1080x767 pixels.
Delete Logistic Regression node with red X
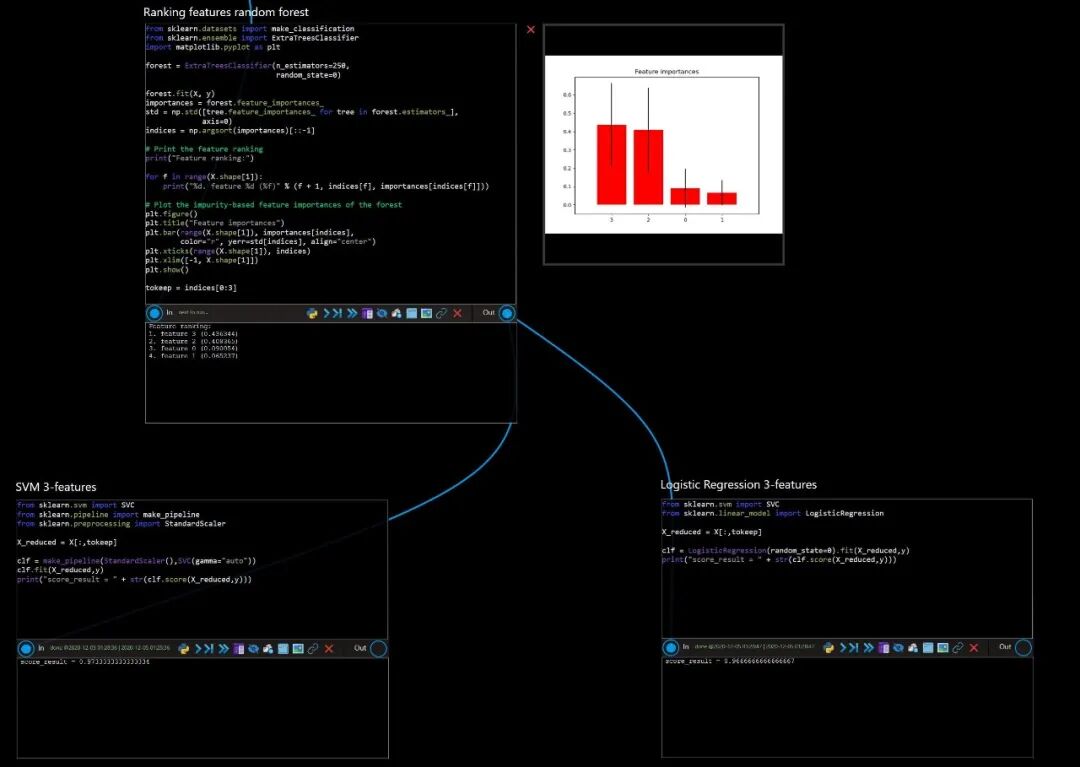click(974, 648)
